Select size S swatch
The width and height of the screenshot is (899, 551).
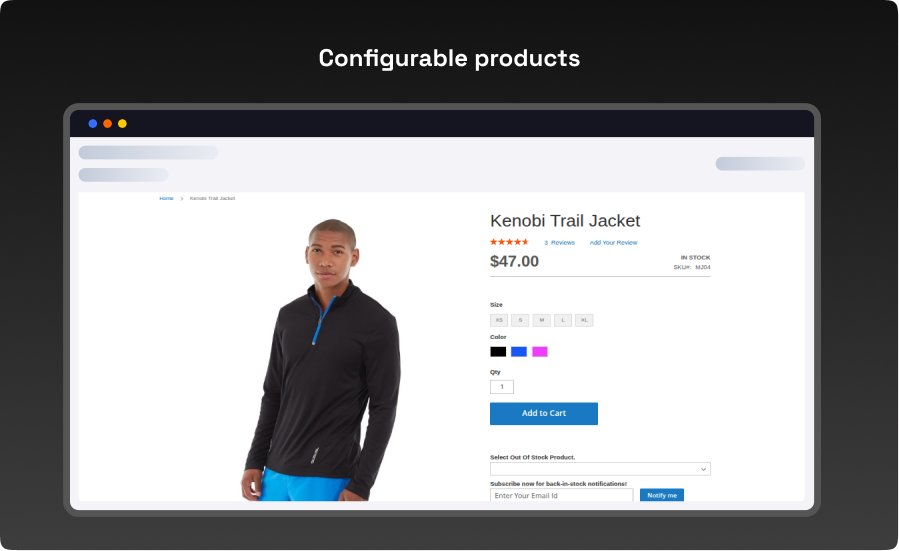(x=520, y=320)
